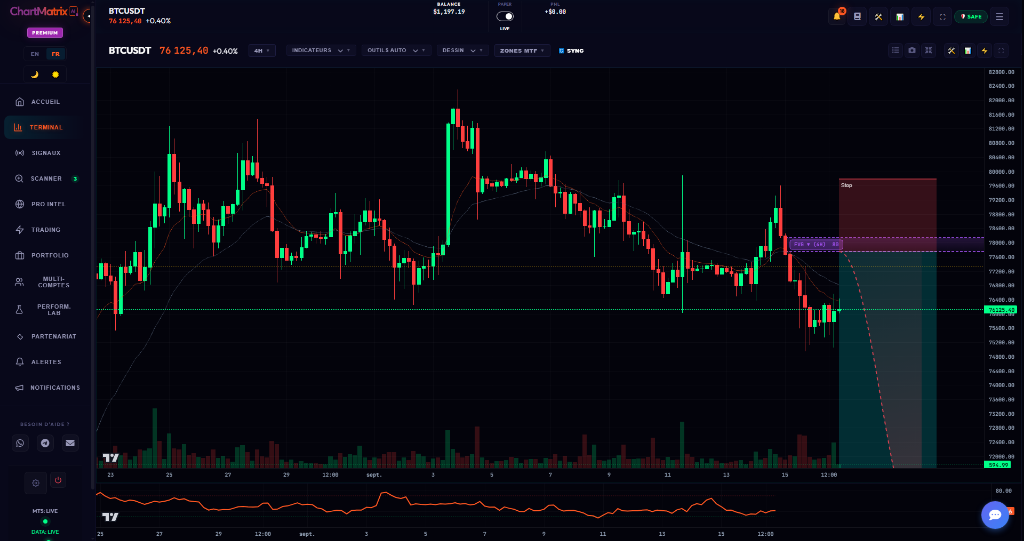Screen dimensions: 1024x541
Task: Open SCANNER in sidebar
Action: tap(45, 178)
